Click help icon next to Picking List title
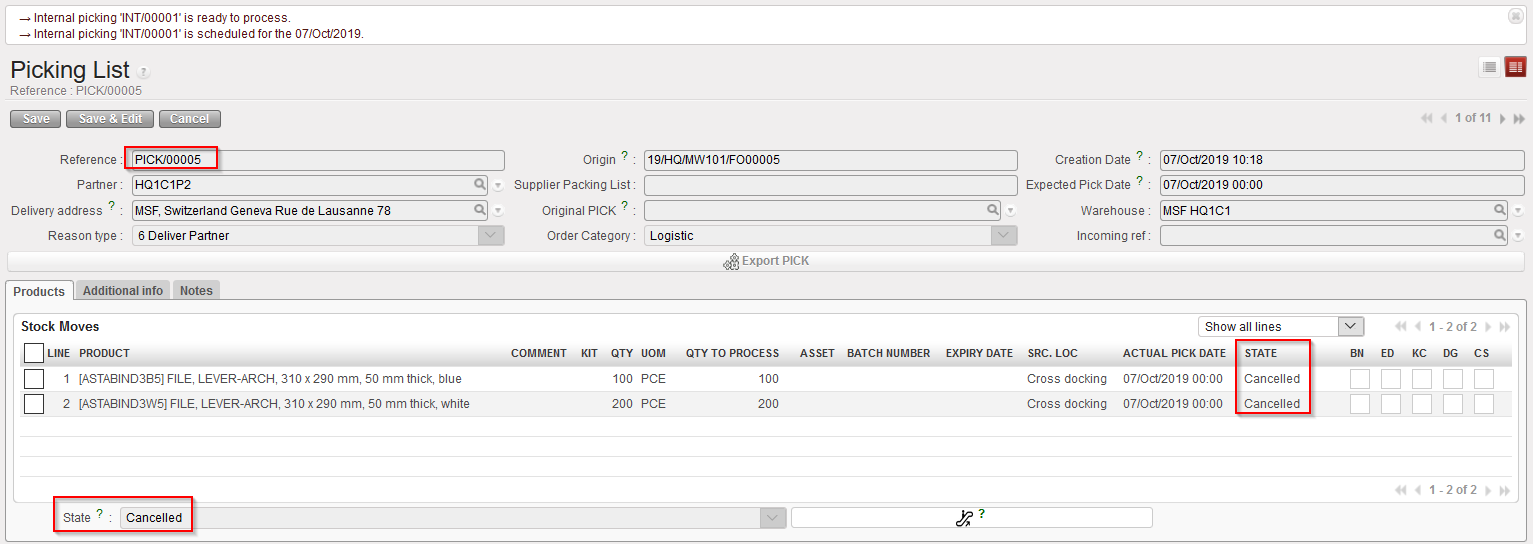 (144, 72)
